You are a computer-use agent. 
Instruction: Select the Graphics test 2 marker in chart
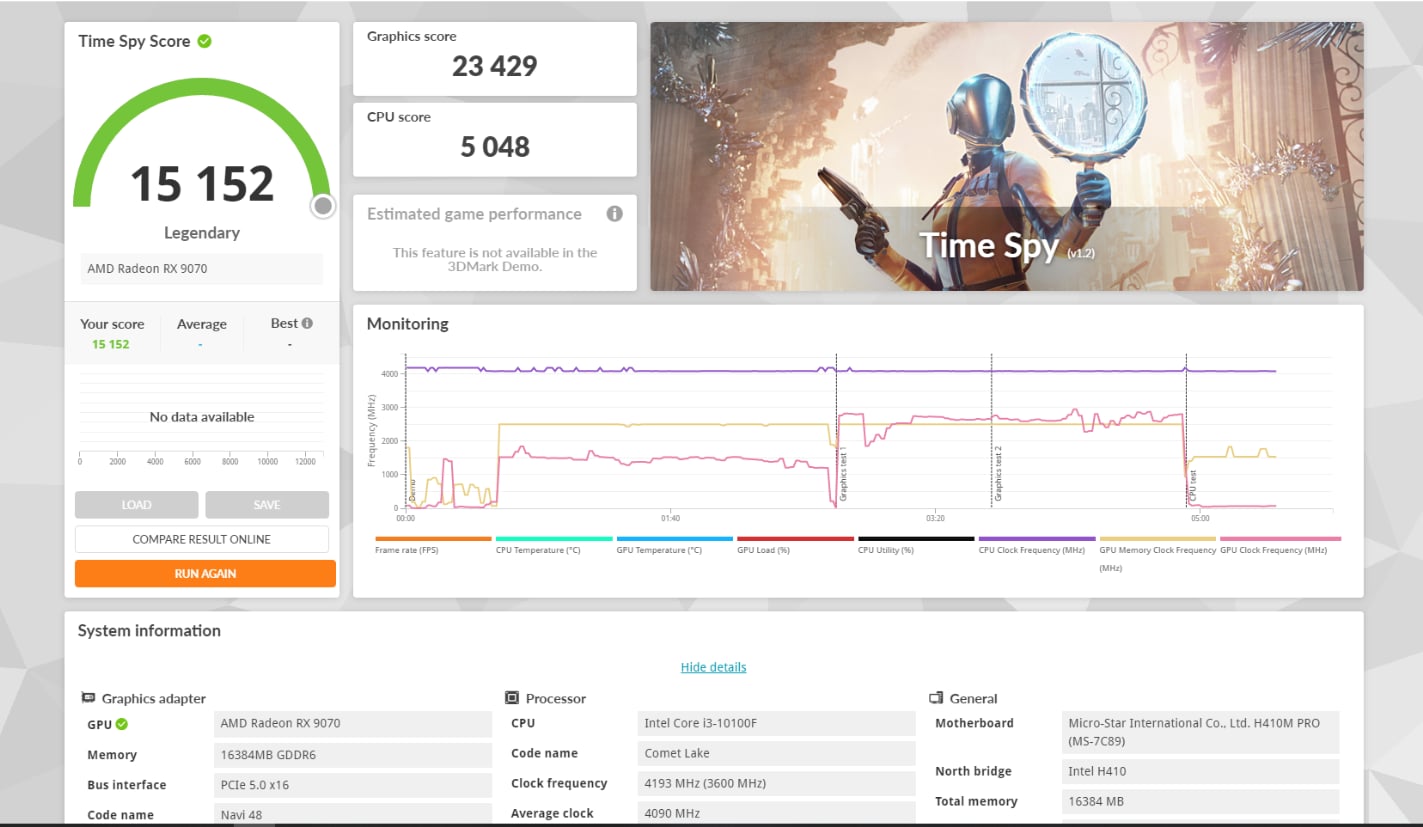tap(997, 474)
